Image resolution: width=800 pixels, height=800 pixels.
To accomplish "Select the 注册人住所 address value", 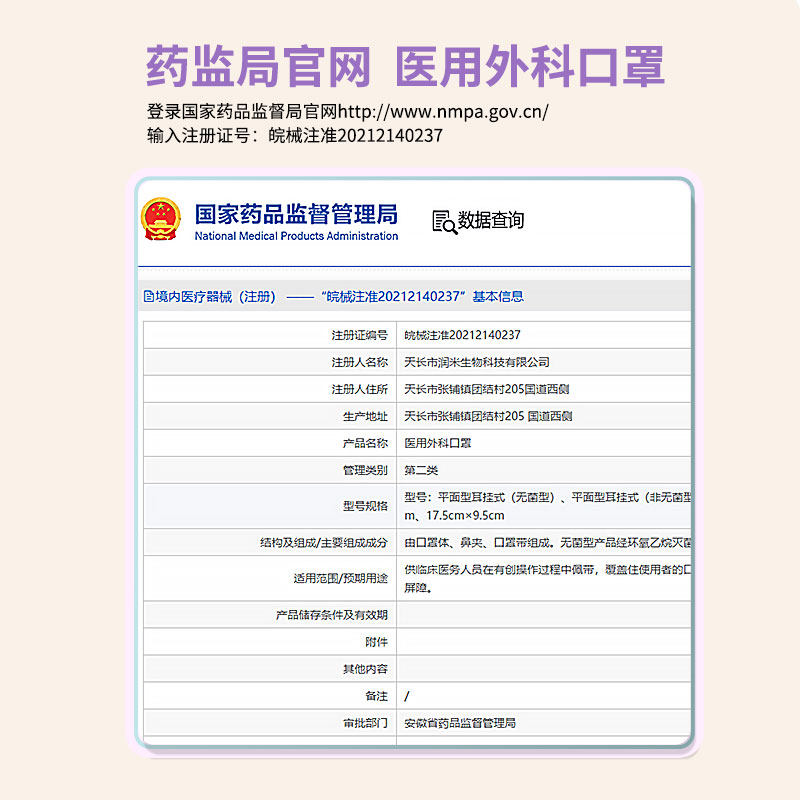I will [486, 389].
